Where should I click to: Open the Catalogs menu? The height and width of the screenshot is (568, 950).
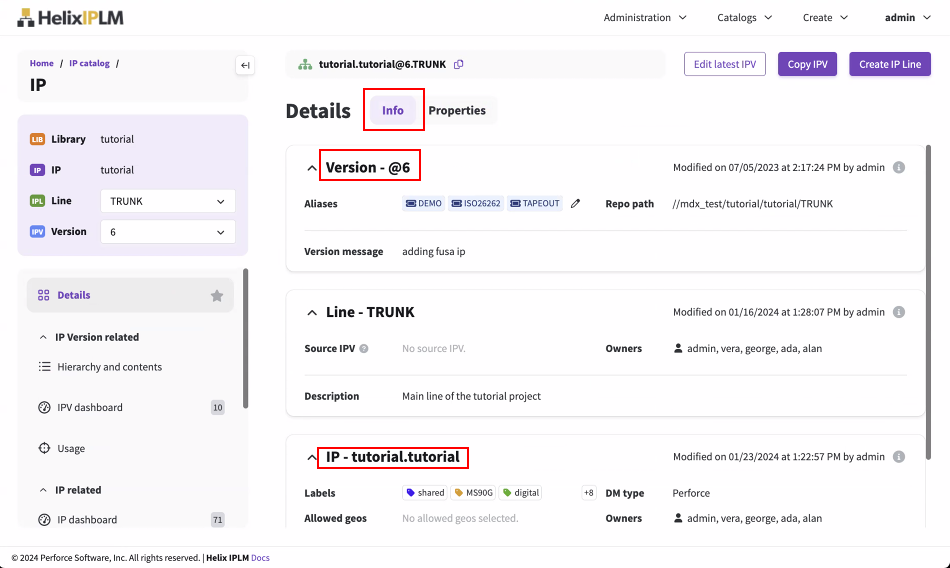coord(744,17)
